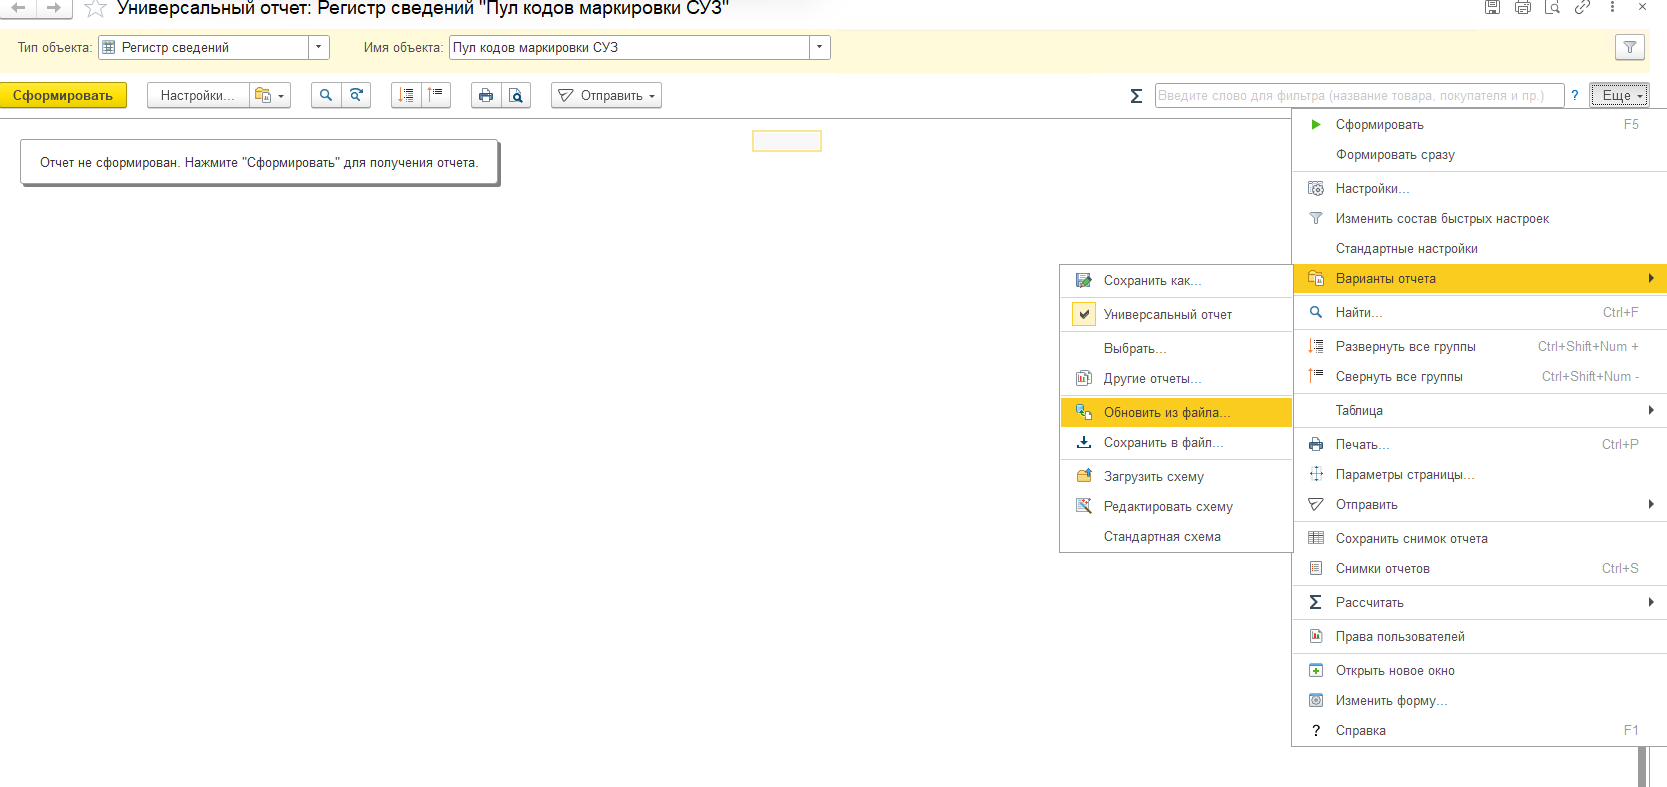This screenshot has height=787, width=1667.
Task: Expand Отправить submenu in Еще menu
Action: (1480, 504)
